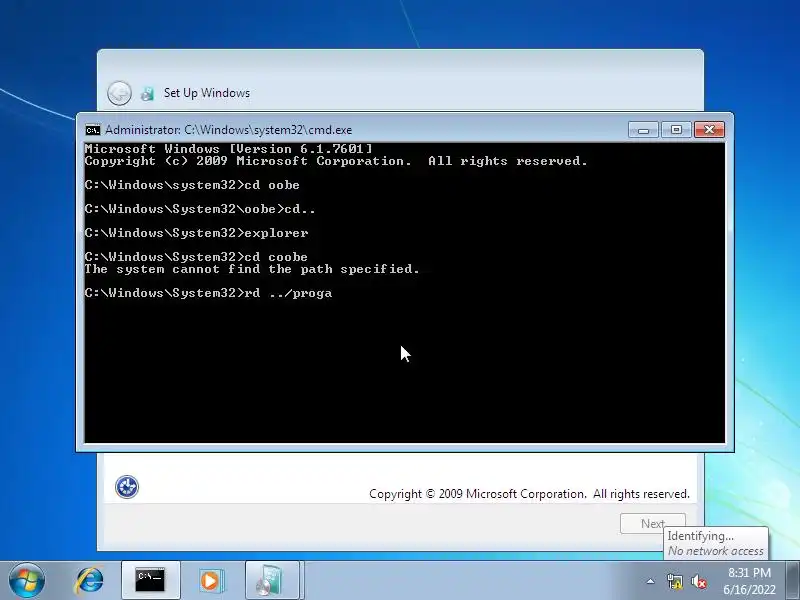Launch Internet Explorer from the taskbar

tap(89, 581)
